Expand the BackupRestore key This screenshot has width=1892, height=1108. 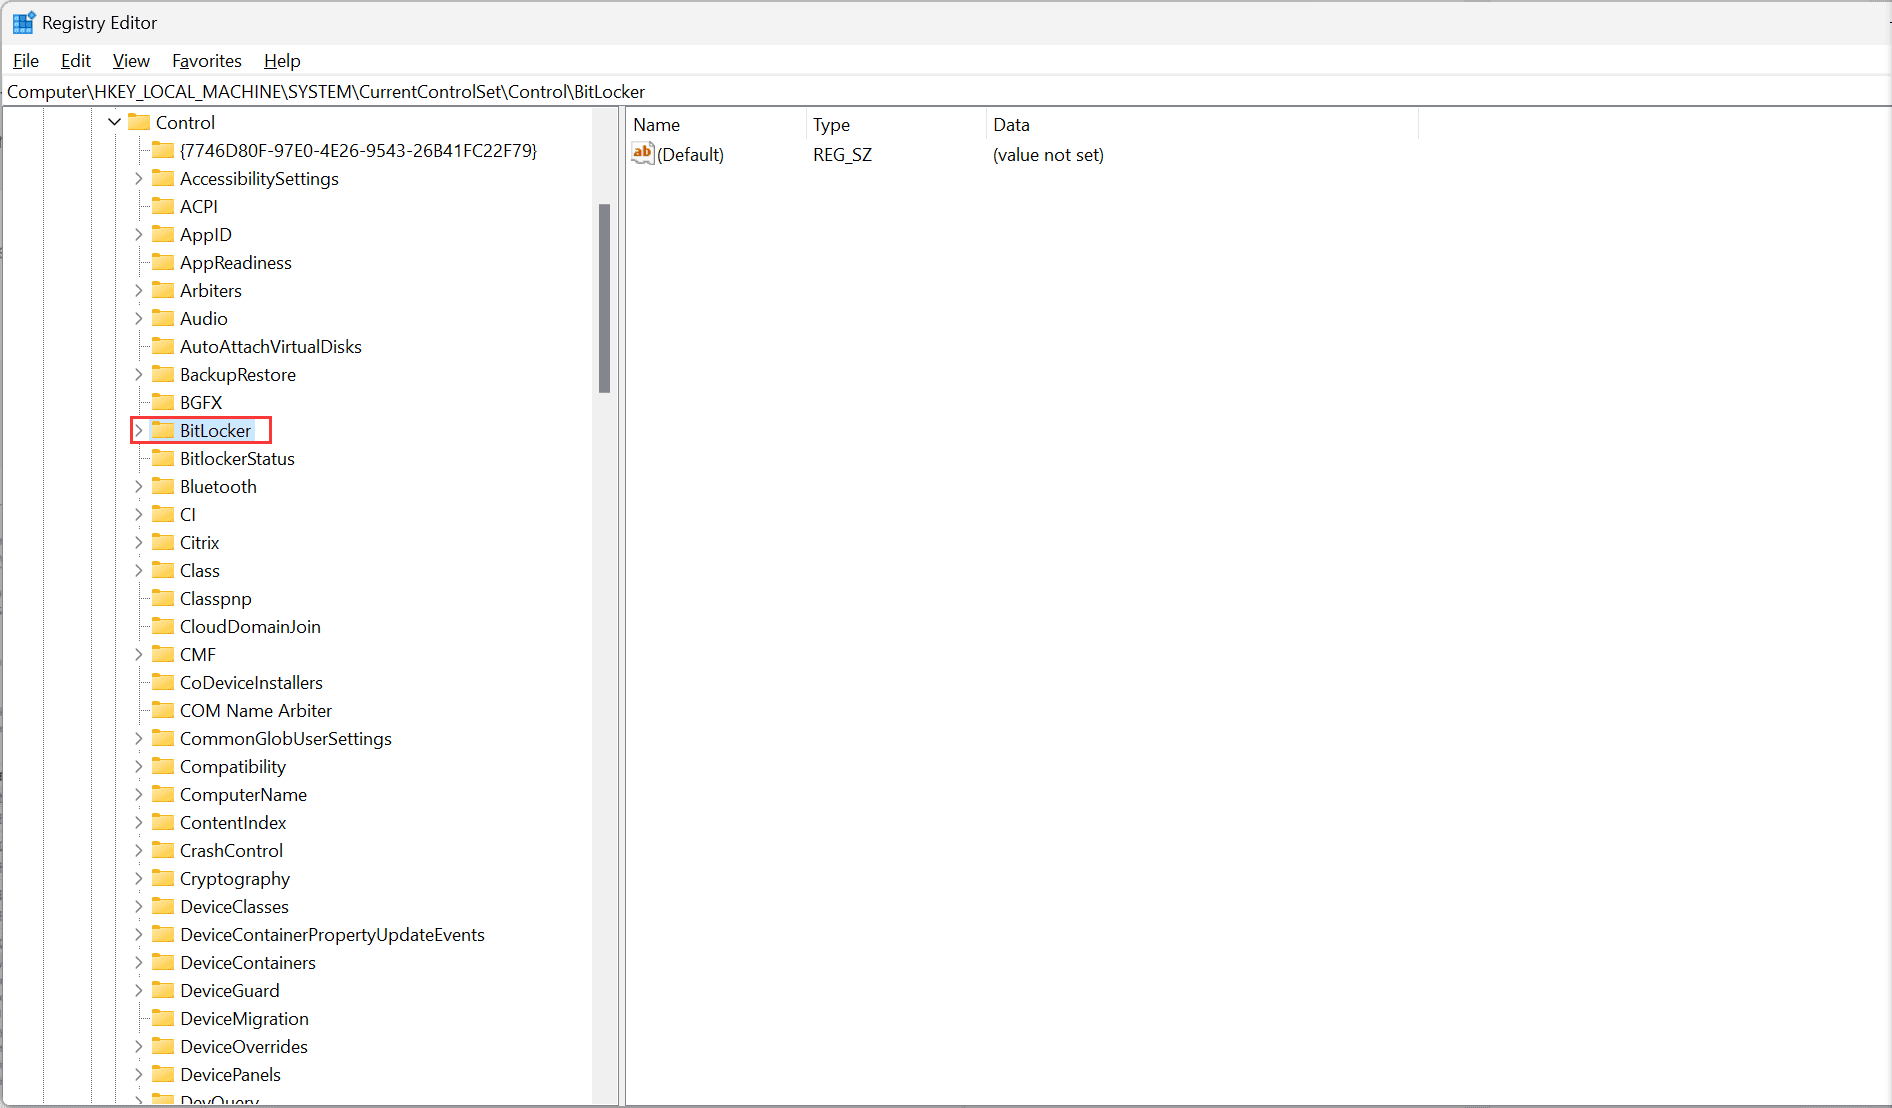[139, 374]
